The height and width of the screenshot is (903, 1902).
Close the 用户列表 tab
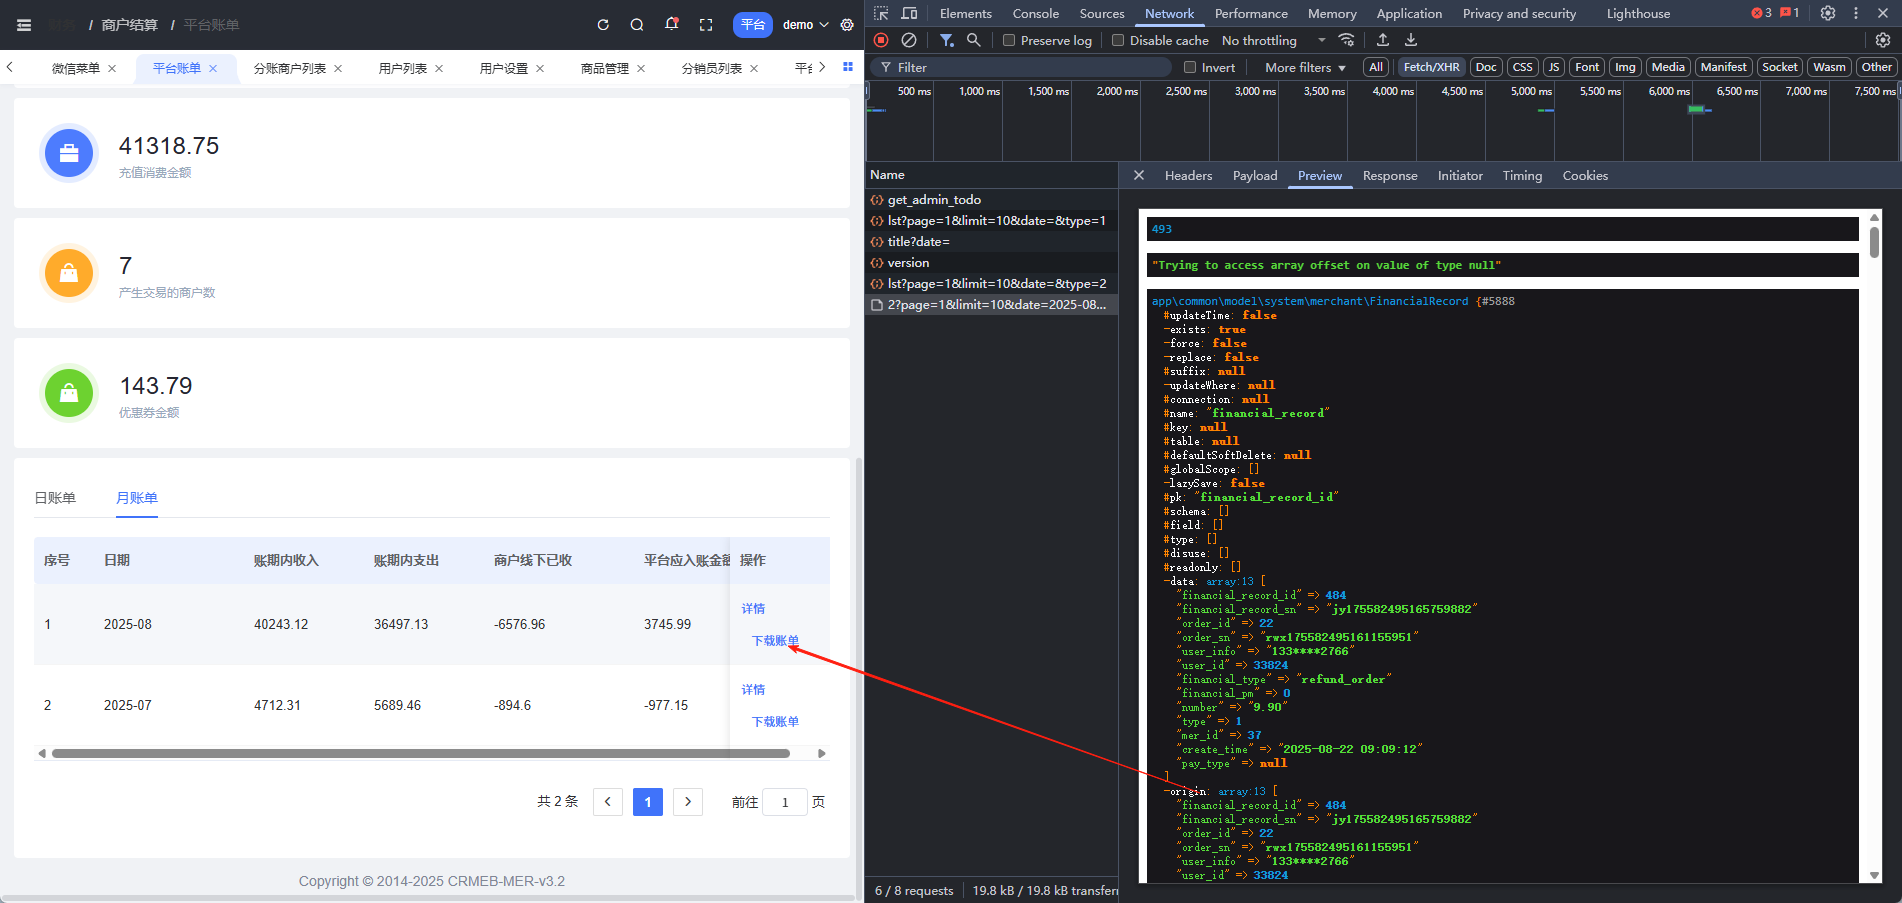pyautogui.click(x=439, y=69)
